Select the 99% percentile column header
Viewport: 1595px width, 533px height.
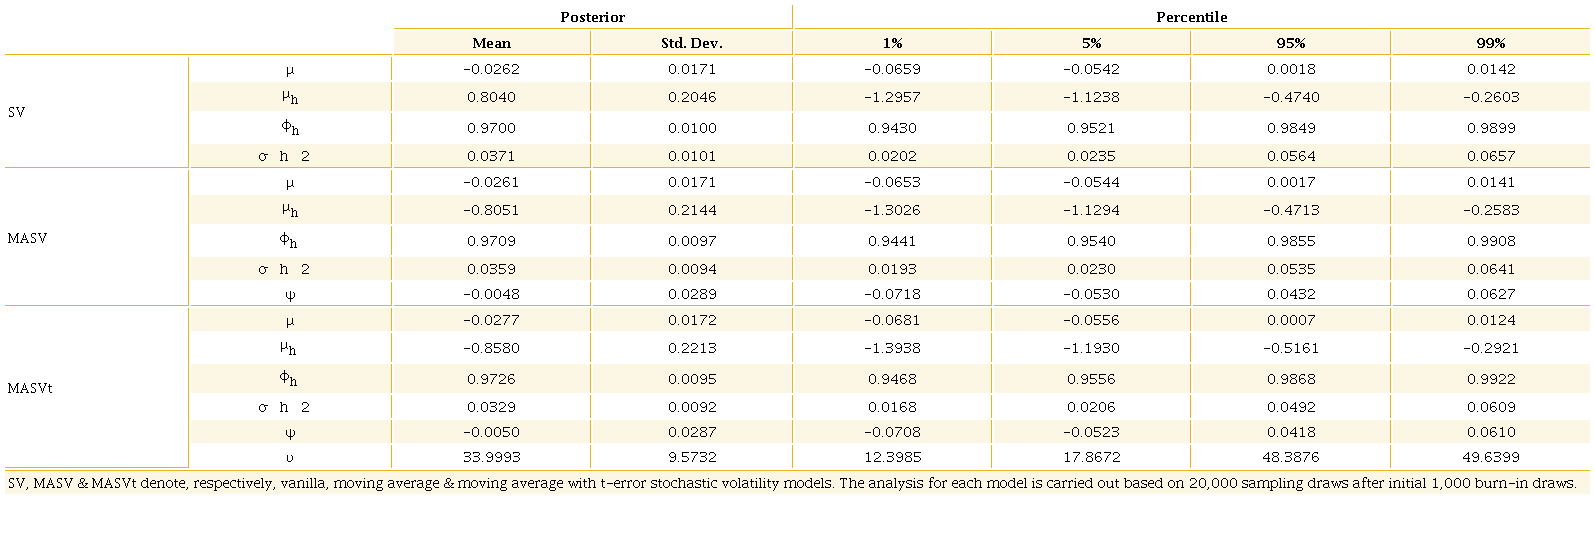pyautogui.click(x=1490, y=43)
